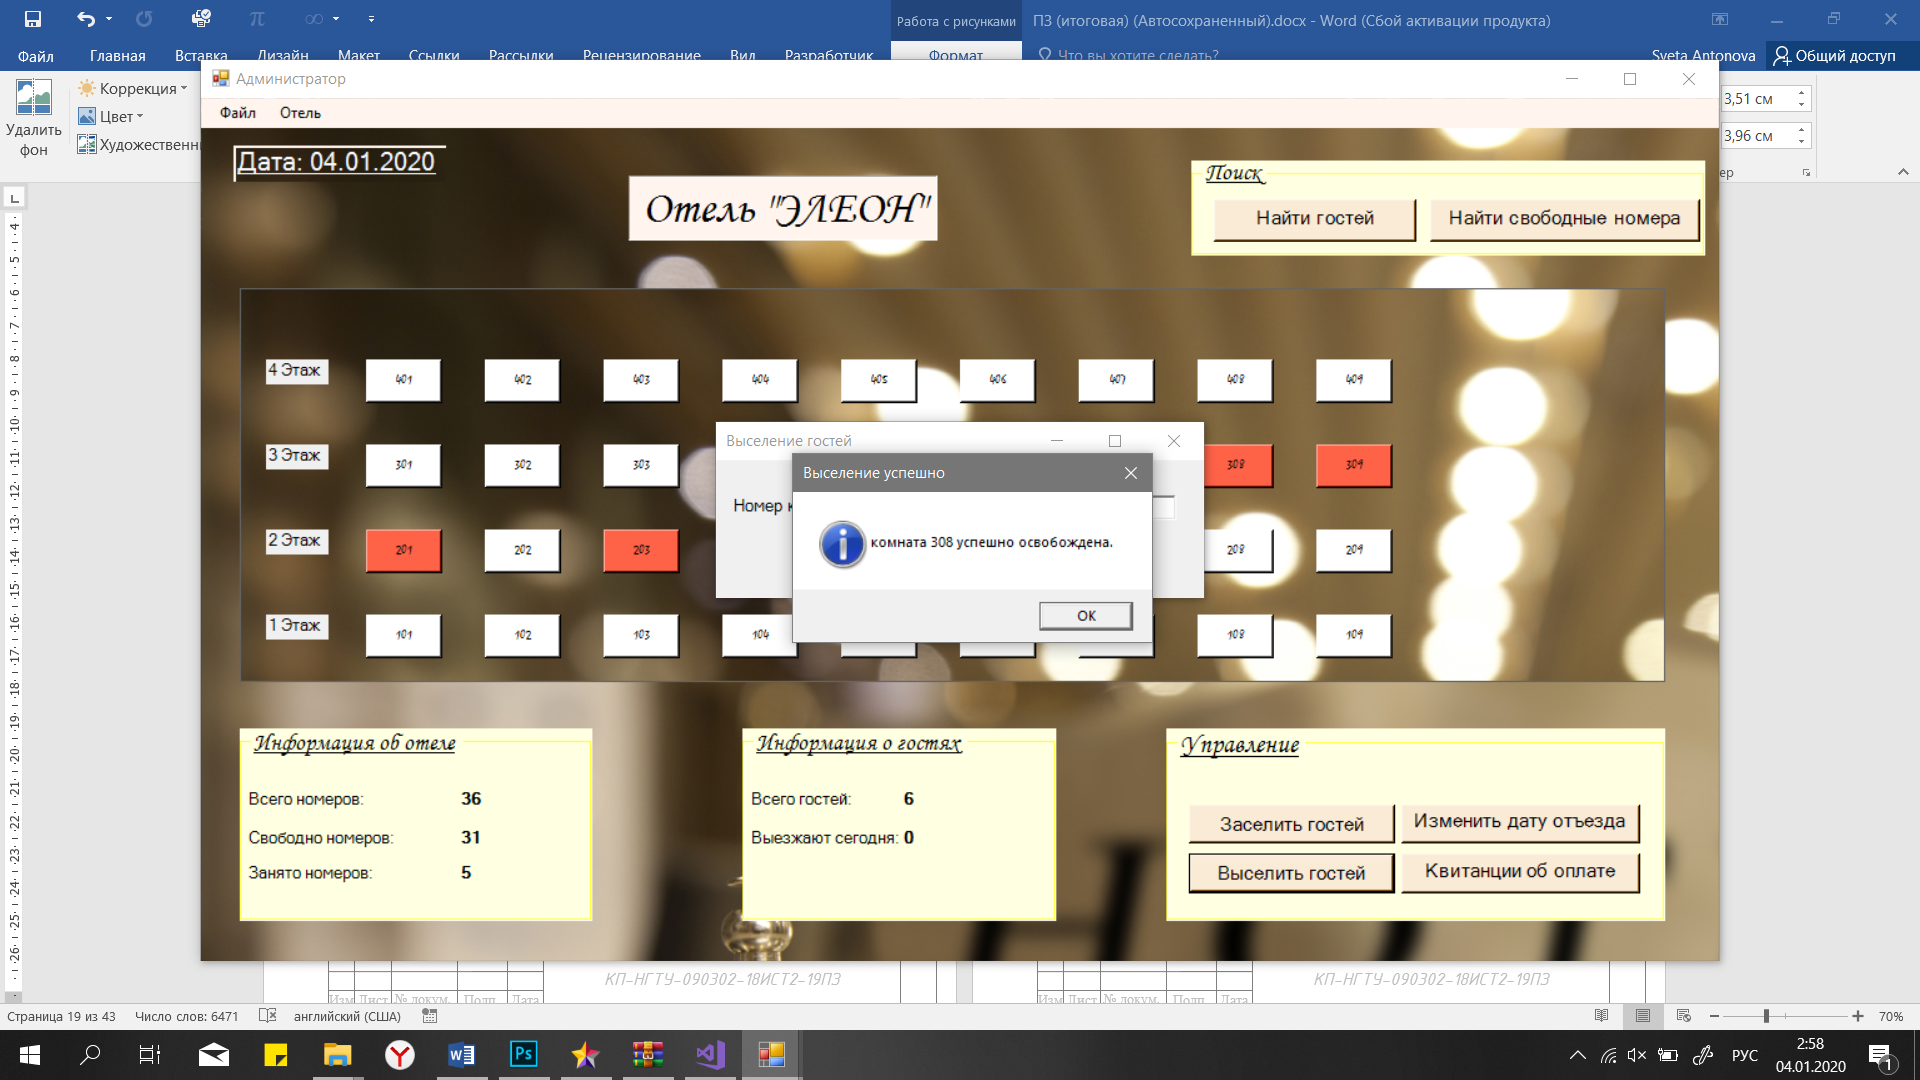Select room 401 on the fourth floor
Viewport: 1920px width, 1080px height.
403,380
